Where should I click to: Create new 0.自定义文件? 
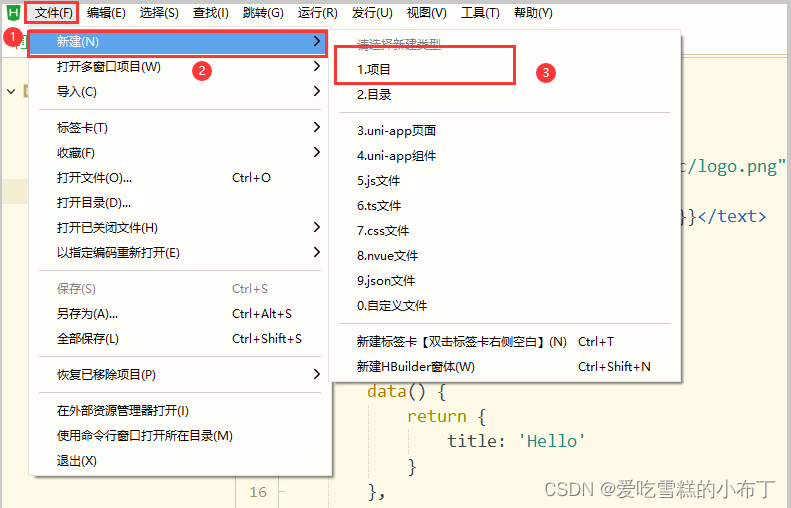point(504,305)
